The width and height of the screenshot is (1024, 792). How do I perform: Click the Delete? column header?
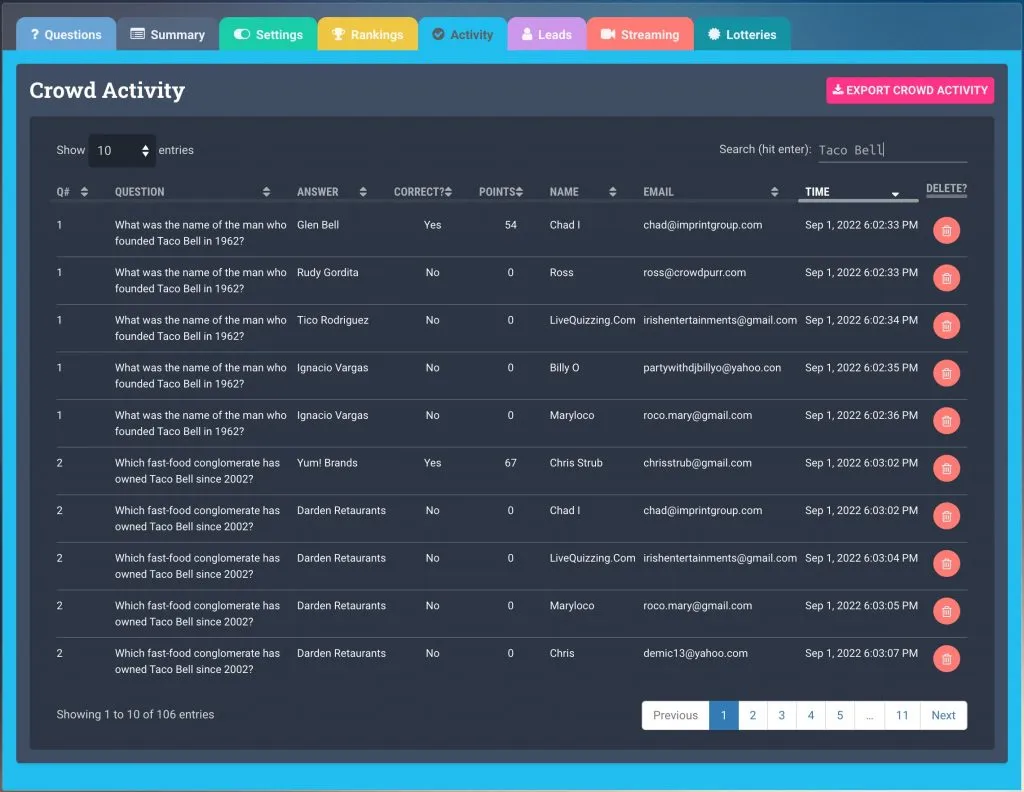(946, 189)
